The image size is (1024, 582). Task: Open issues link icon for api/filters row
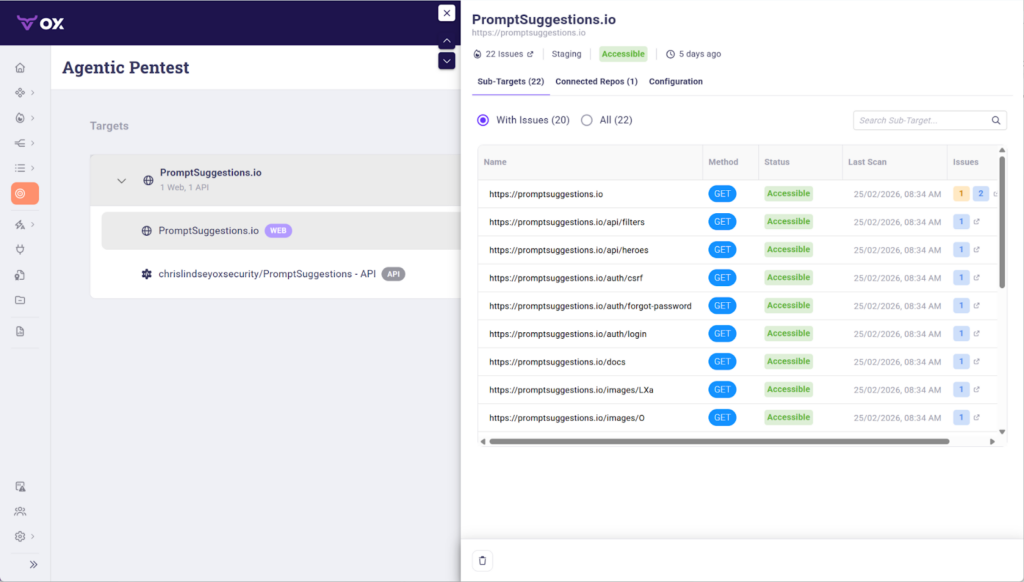pyautogui.click(x=977, y=221)
